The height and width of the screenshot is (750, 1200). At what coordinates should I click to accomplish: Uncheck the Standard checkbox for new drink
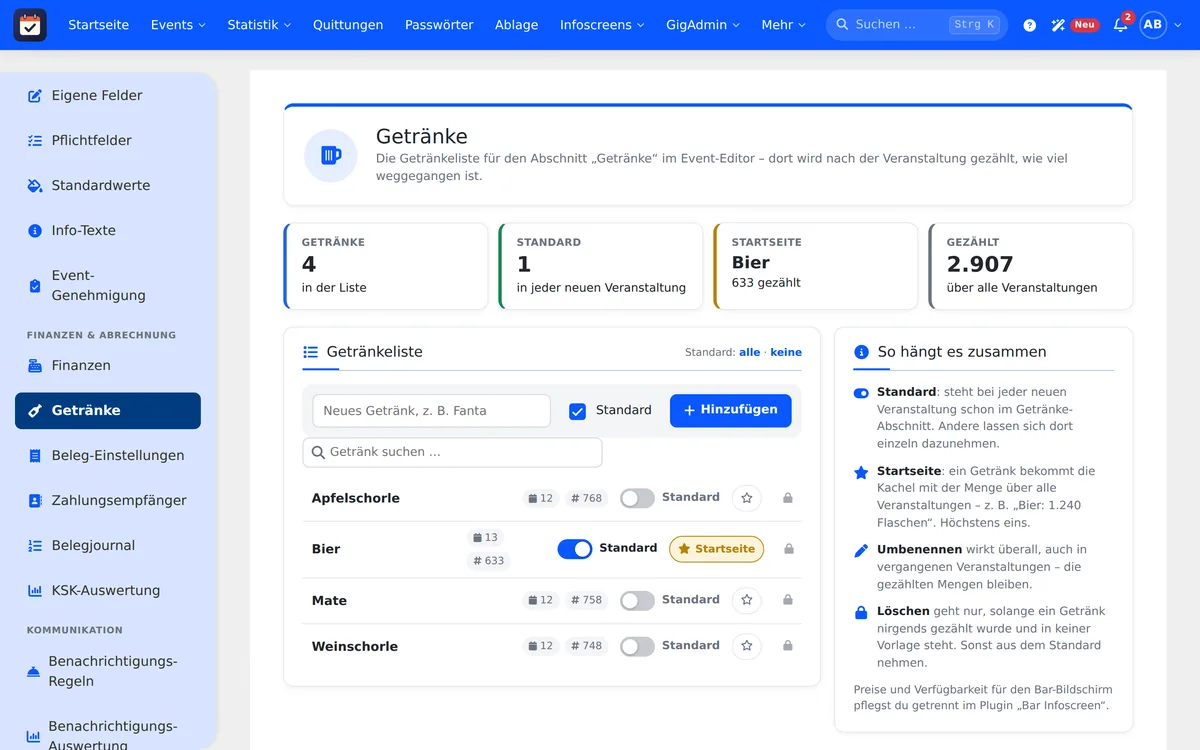577,411
